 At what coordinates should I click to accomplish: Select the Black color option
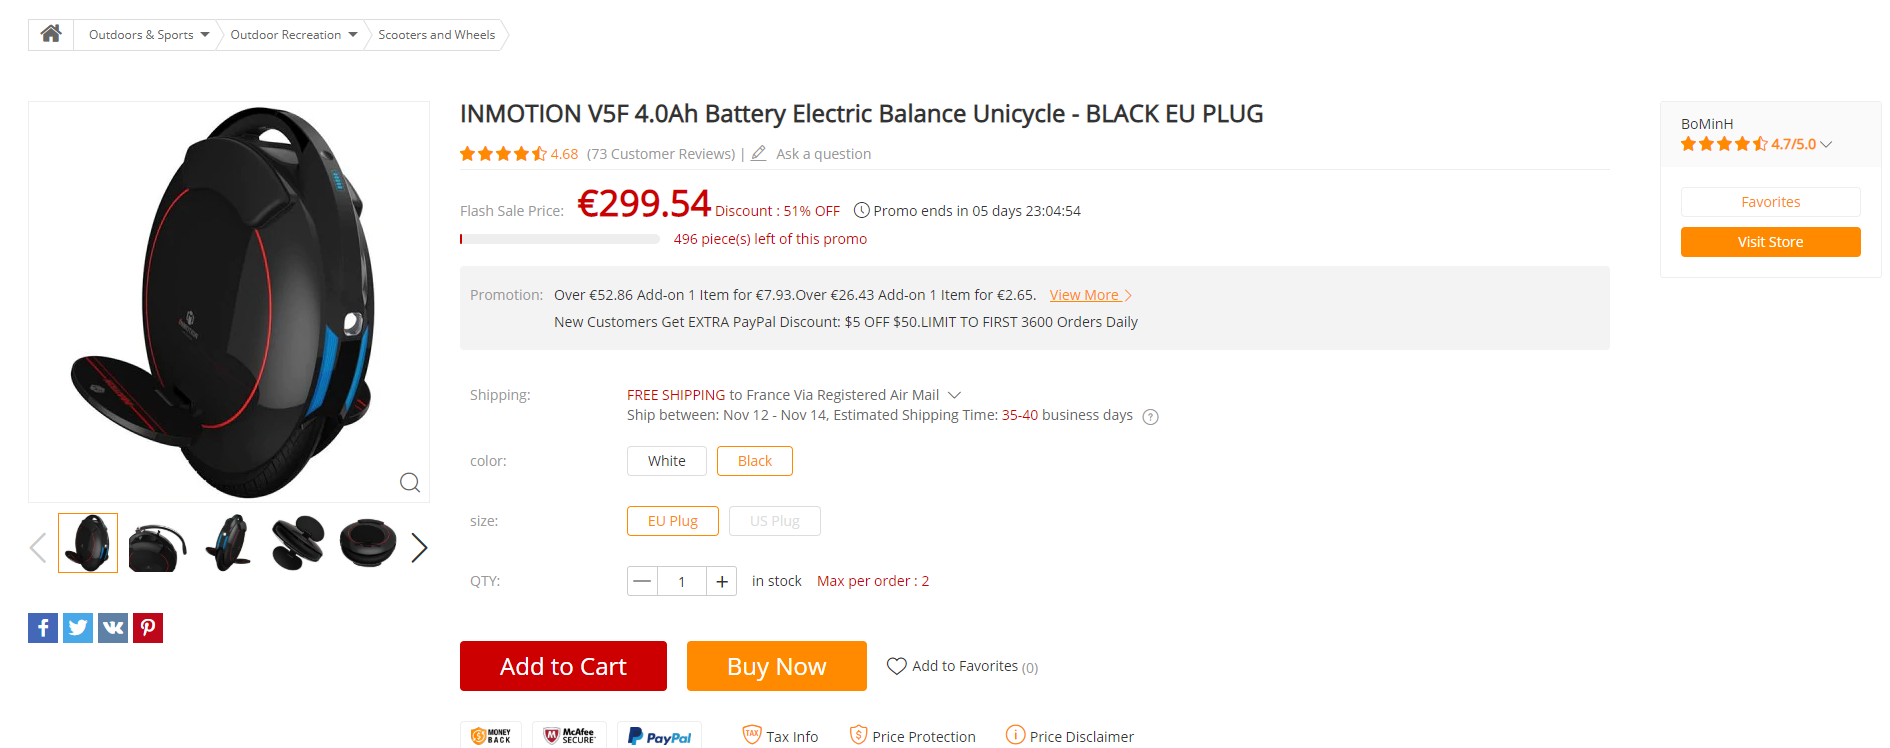tap(755, 461)
